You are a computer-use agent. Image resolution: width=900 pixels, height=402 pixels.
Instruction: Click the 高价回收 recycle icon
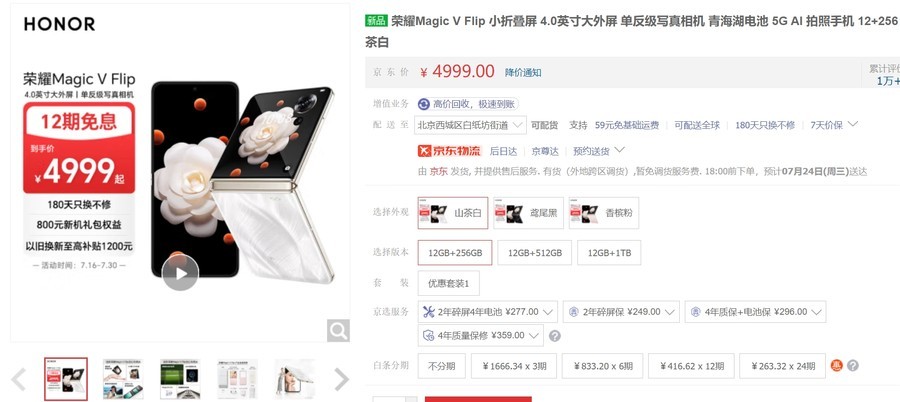point(424,104)
